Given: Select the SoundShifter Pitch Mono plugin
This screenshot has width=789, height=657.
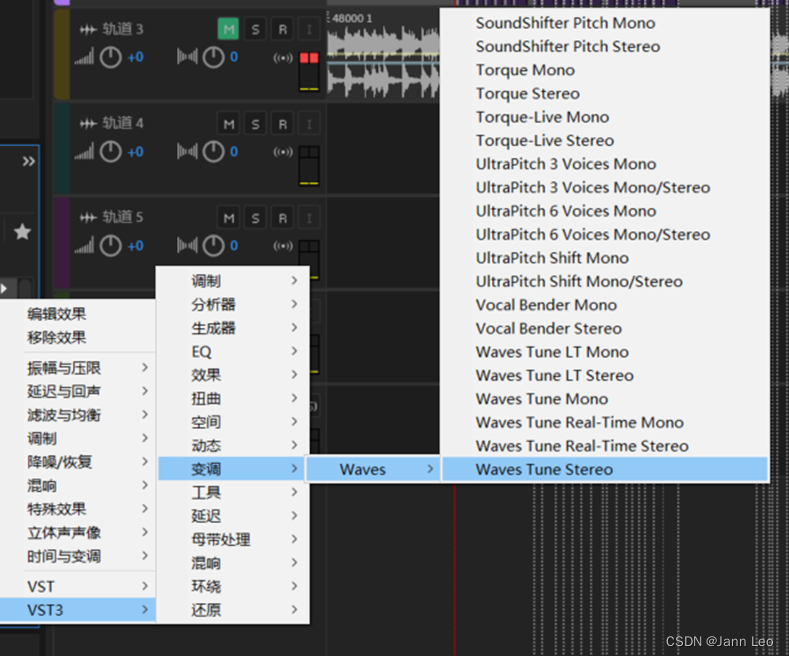Looking at the screenshot, I should pyautogui.click(x=605, y=23).
